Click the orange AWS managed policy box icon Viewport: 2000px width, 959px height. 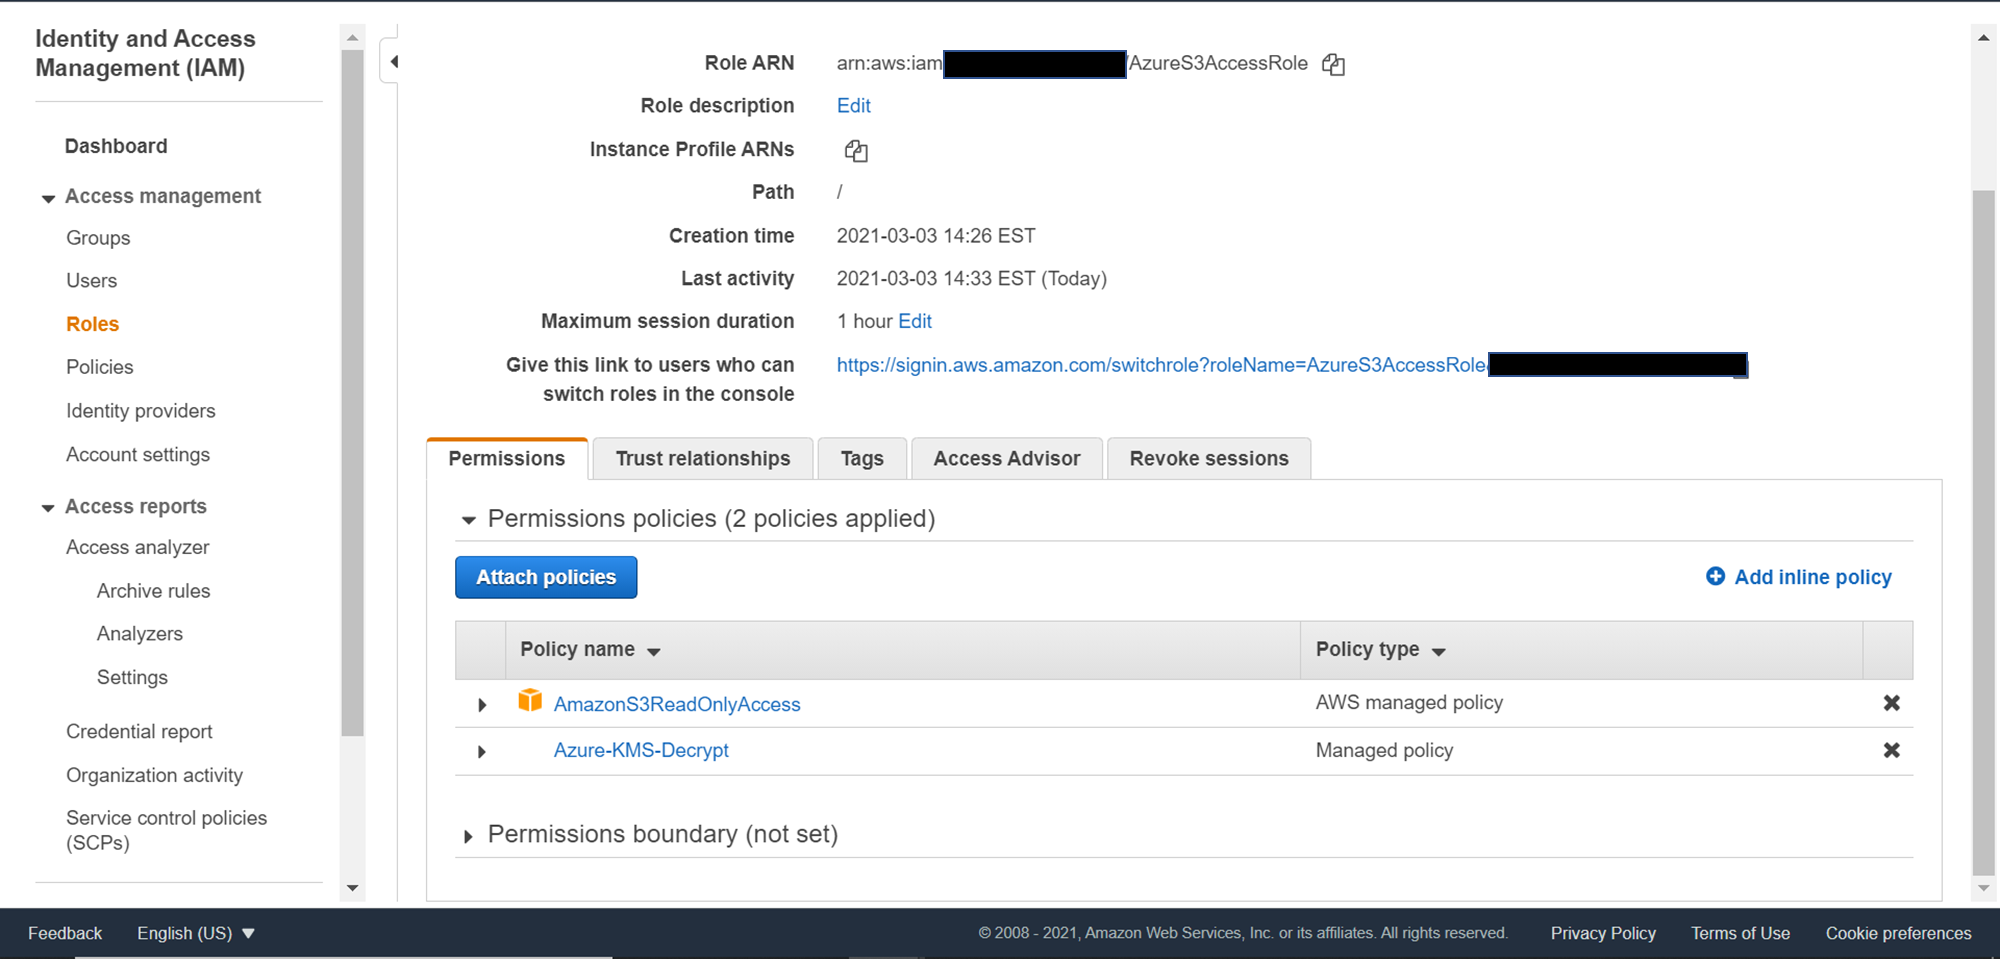[x=530, y=701]
